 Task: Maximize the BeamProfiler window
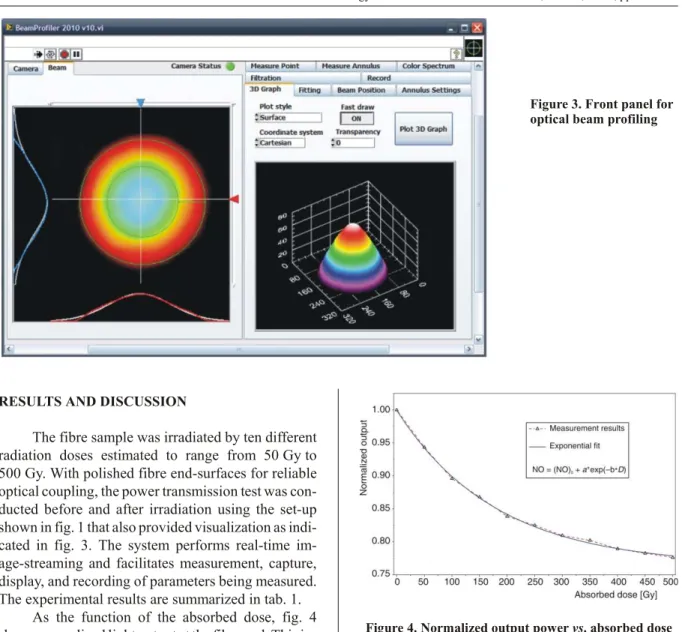(465, 28)
